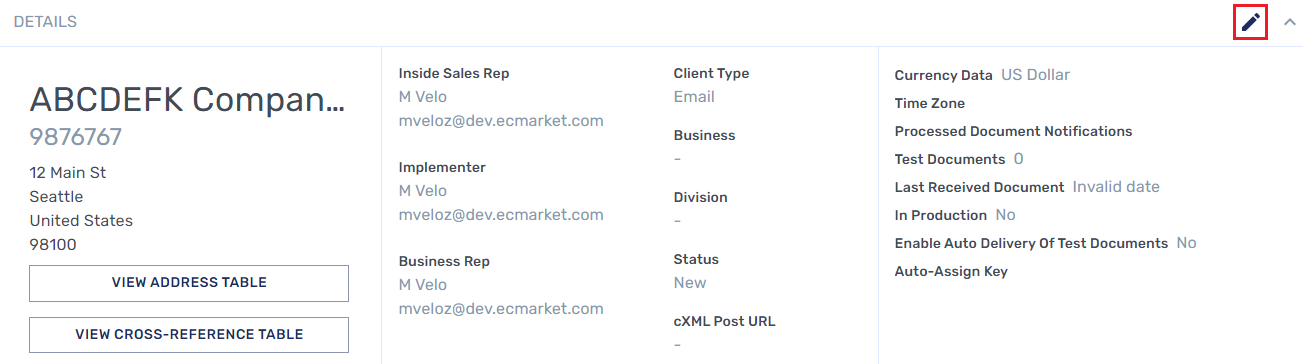Click the In Production No value
Image resolution: width=1303 pixels, height=364 pixels.
tap(1005, 215)
